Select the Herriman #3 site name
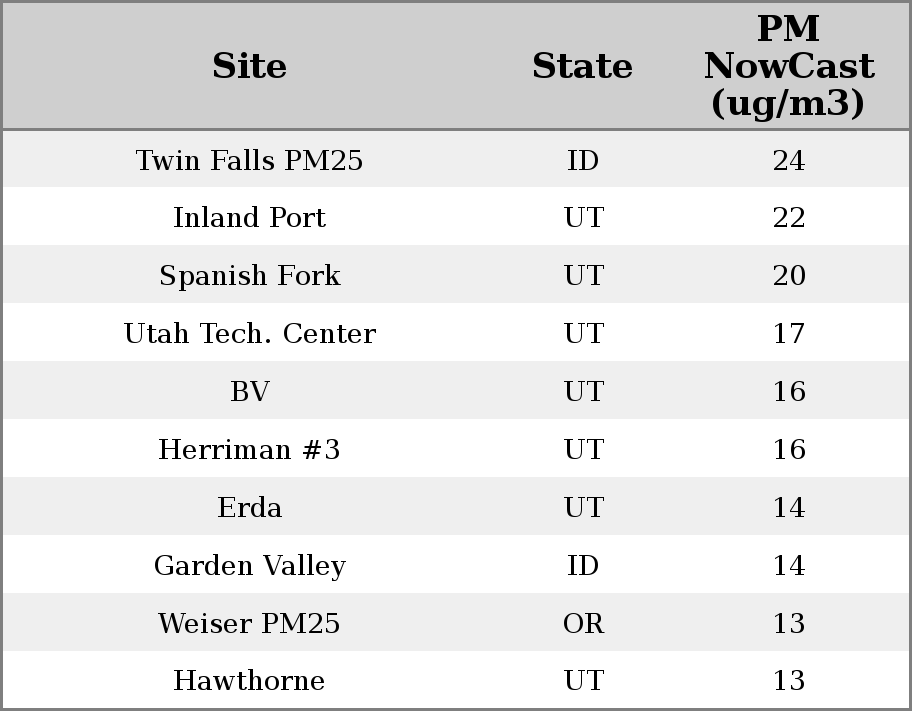 pos(249,450)
